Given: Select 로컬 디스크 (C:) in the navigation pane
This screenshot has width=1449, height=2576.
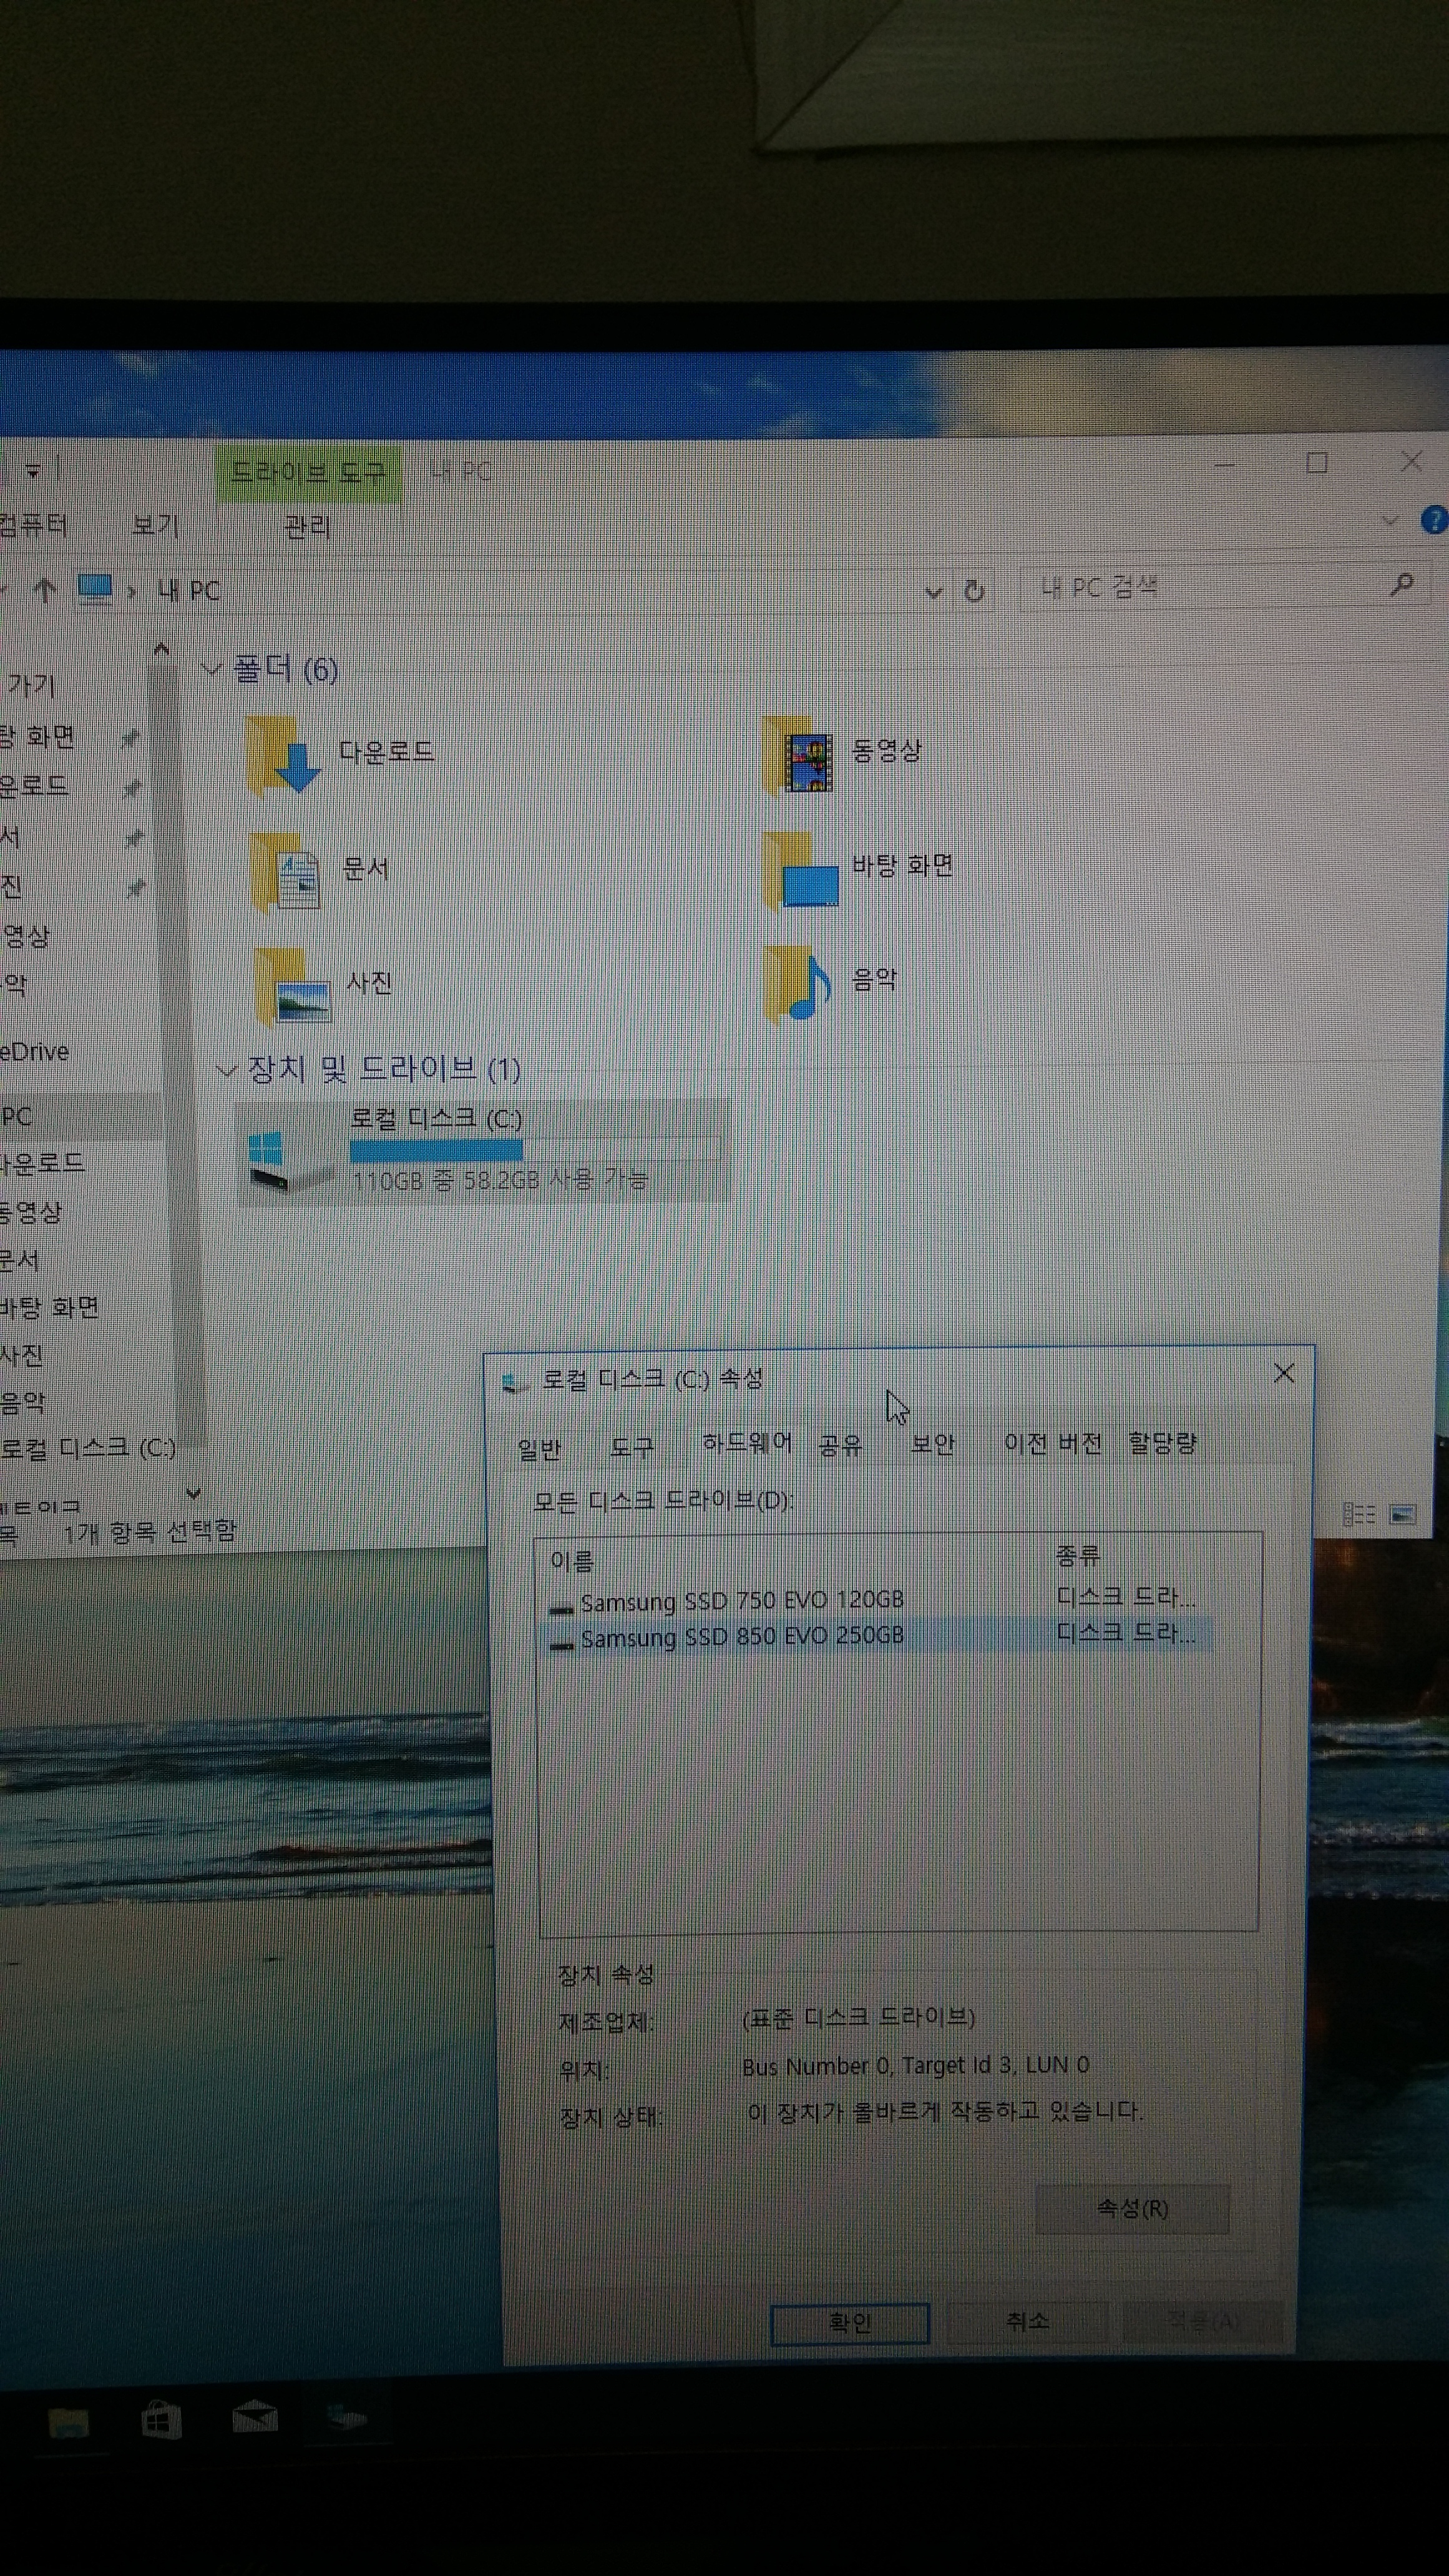Looking at the screenshot, I should coord(87,1448).
